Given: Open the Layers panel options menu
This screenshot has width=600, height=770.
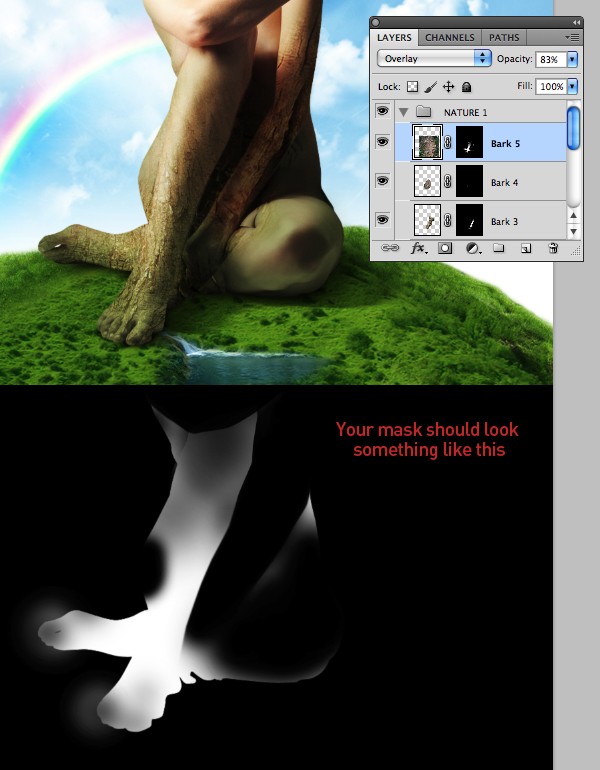Looking at the screenshot, I should 573,37.
